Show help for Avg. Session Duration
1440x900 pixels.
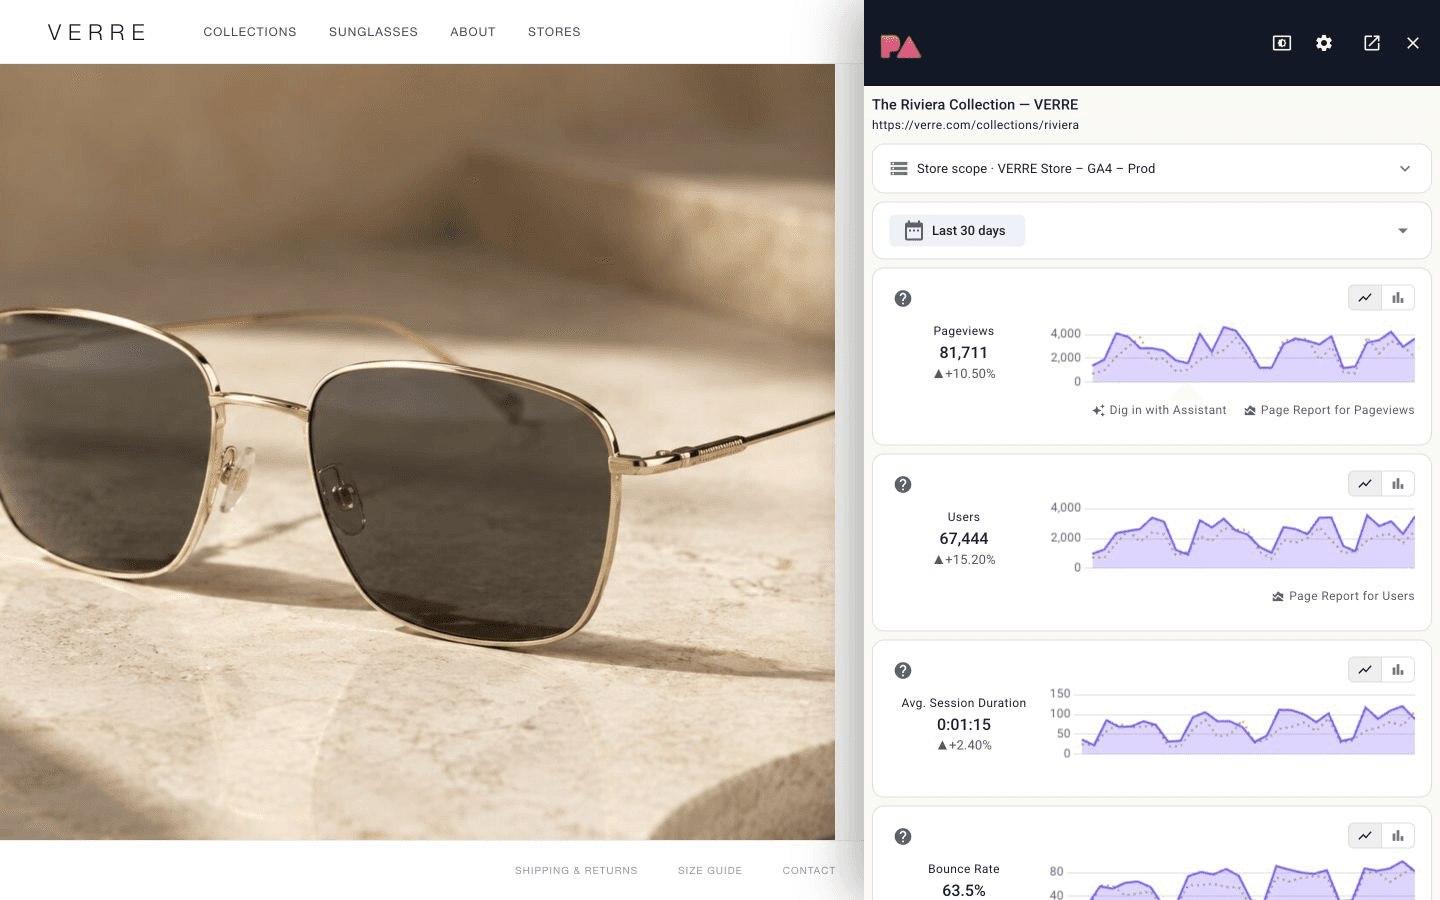tap(903, 670)
